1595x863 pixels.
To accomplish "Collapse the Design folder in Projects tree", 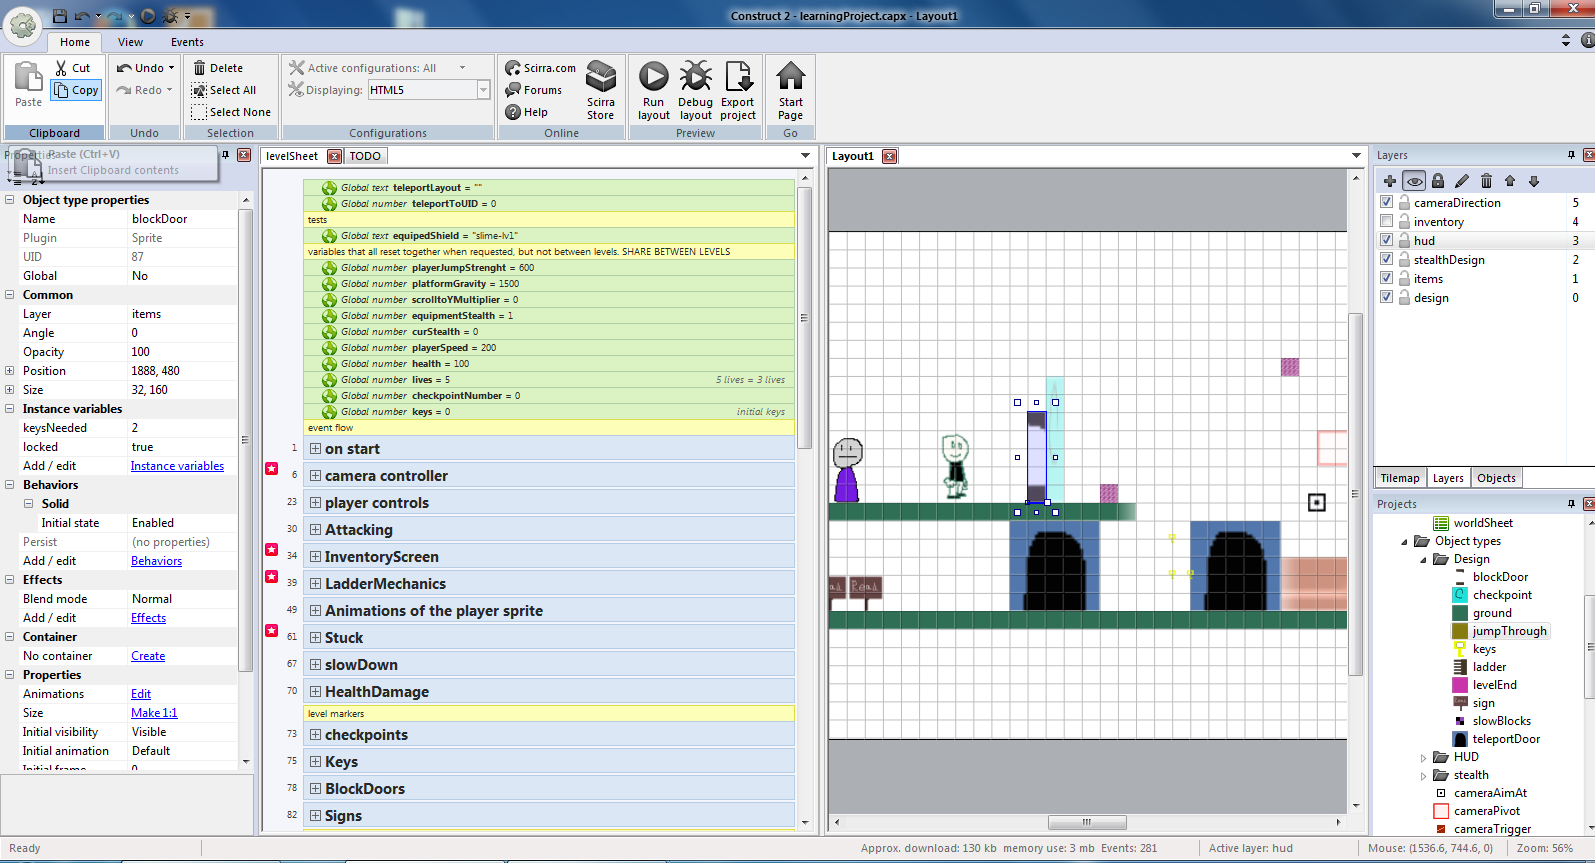I will click(1424, 560).
